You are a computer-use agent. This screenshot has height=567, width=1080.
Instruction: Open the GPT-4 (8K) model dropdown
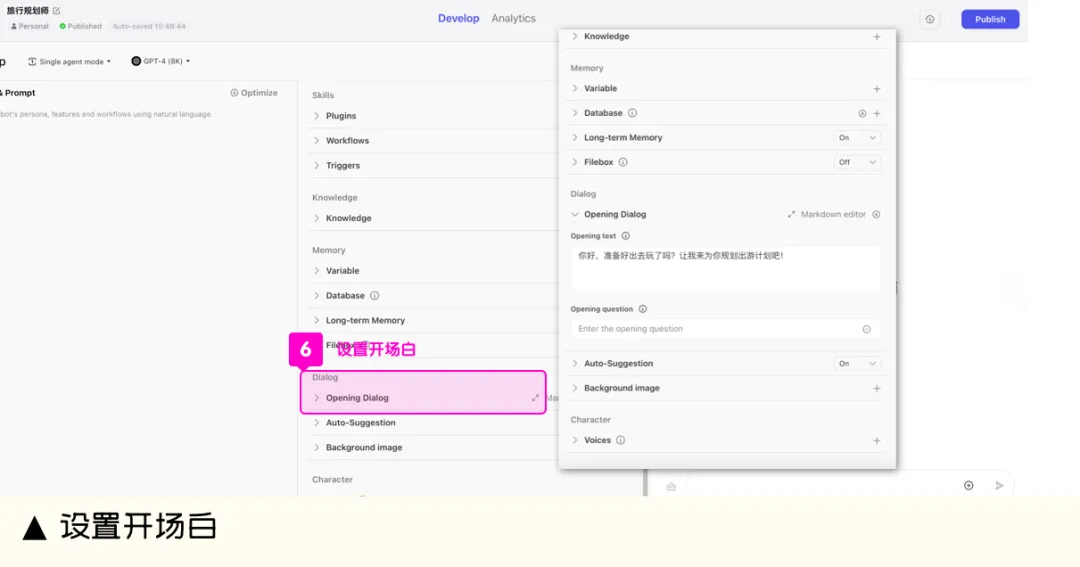click(x=160, y=61)
